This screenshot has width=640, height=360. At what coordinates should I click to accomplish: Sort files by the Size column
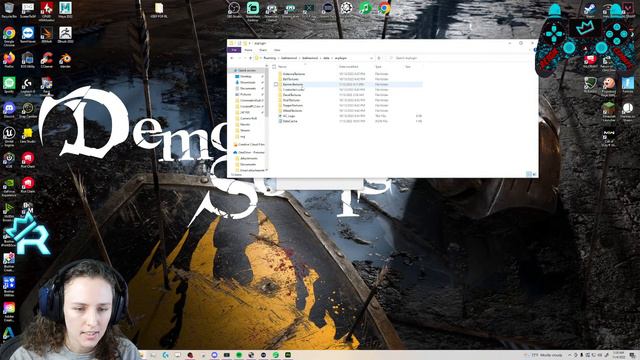[408, 67]
